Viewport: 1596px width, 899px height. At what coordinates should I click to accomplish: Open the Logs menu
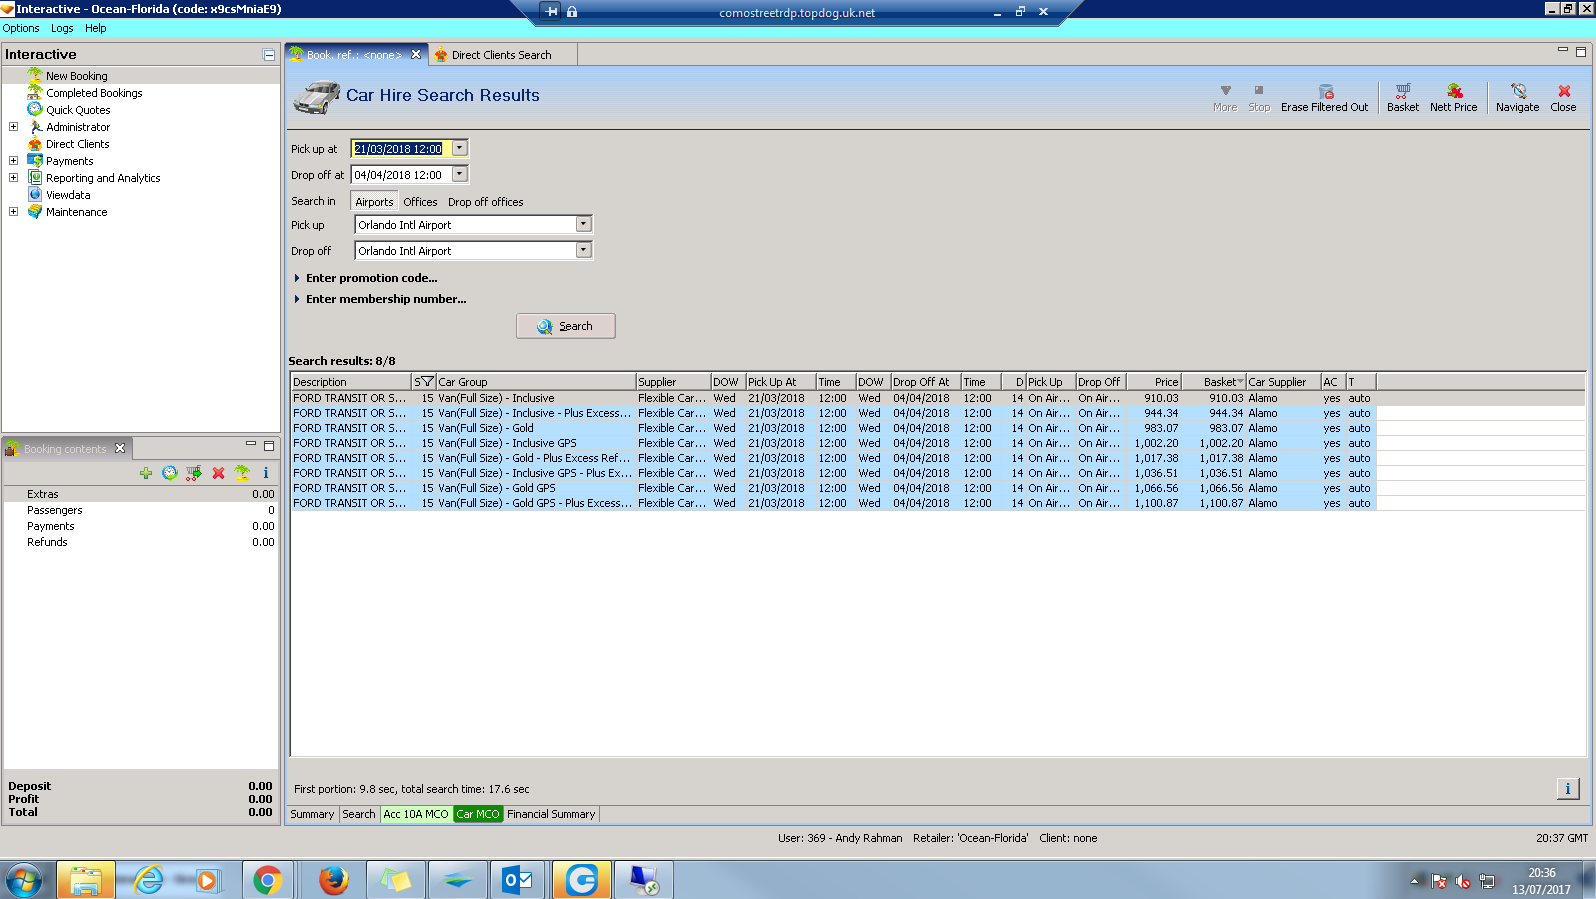(62, 28)
